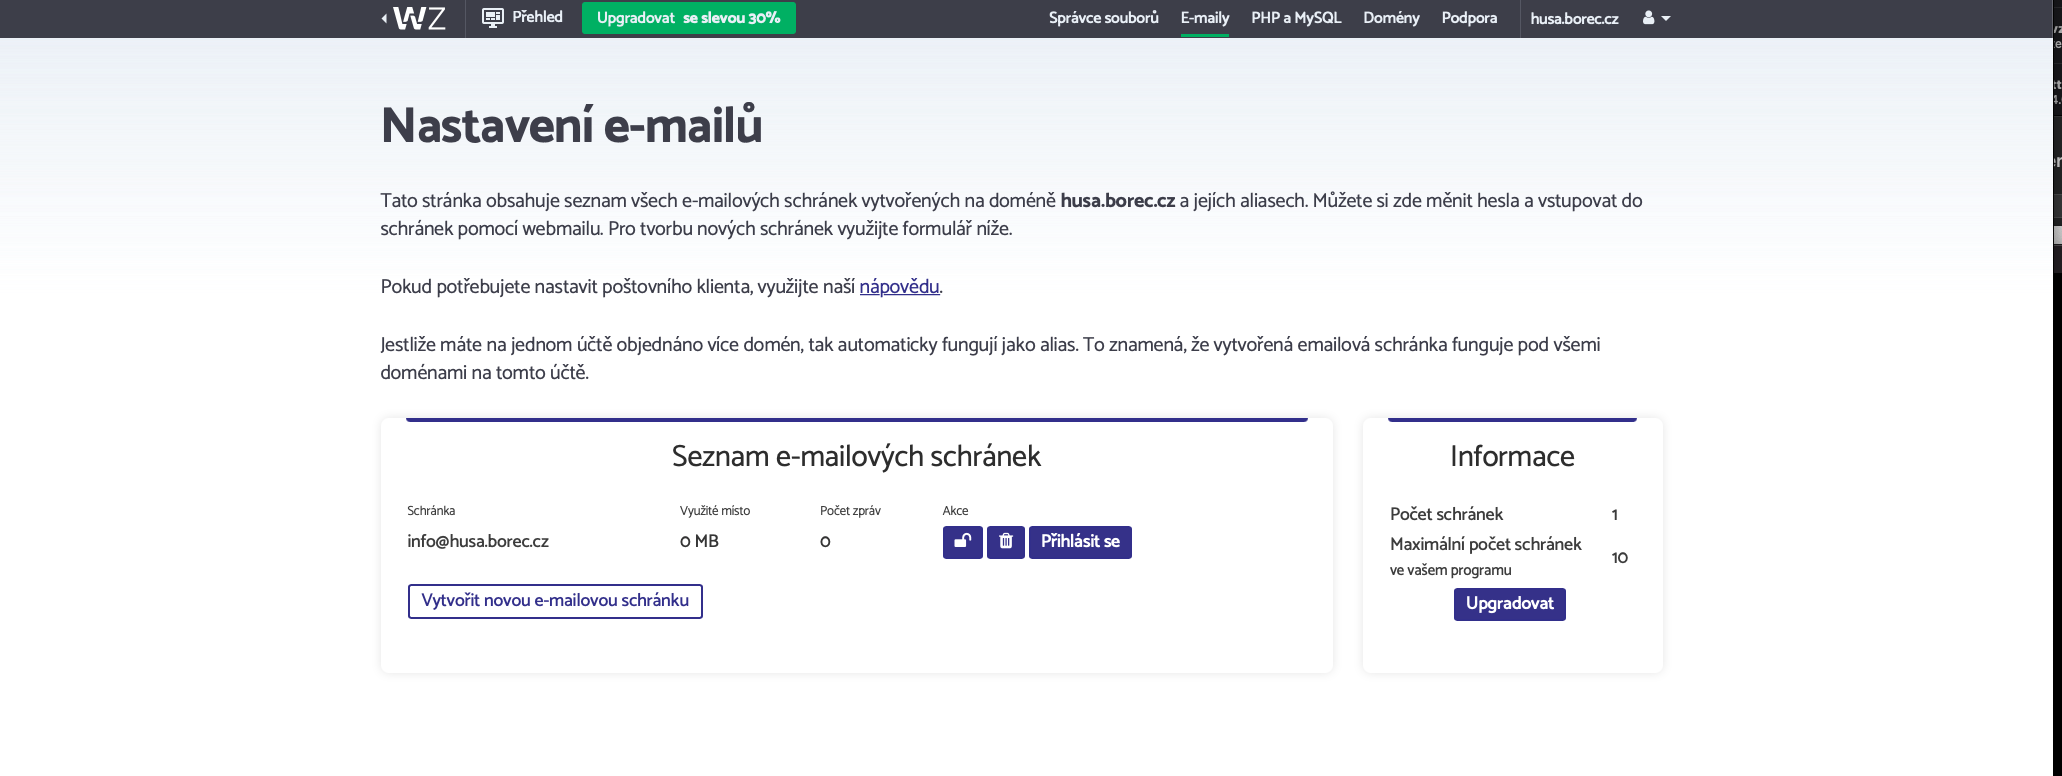Click the Přihlásit se button

(1080, 542)
